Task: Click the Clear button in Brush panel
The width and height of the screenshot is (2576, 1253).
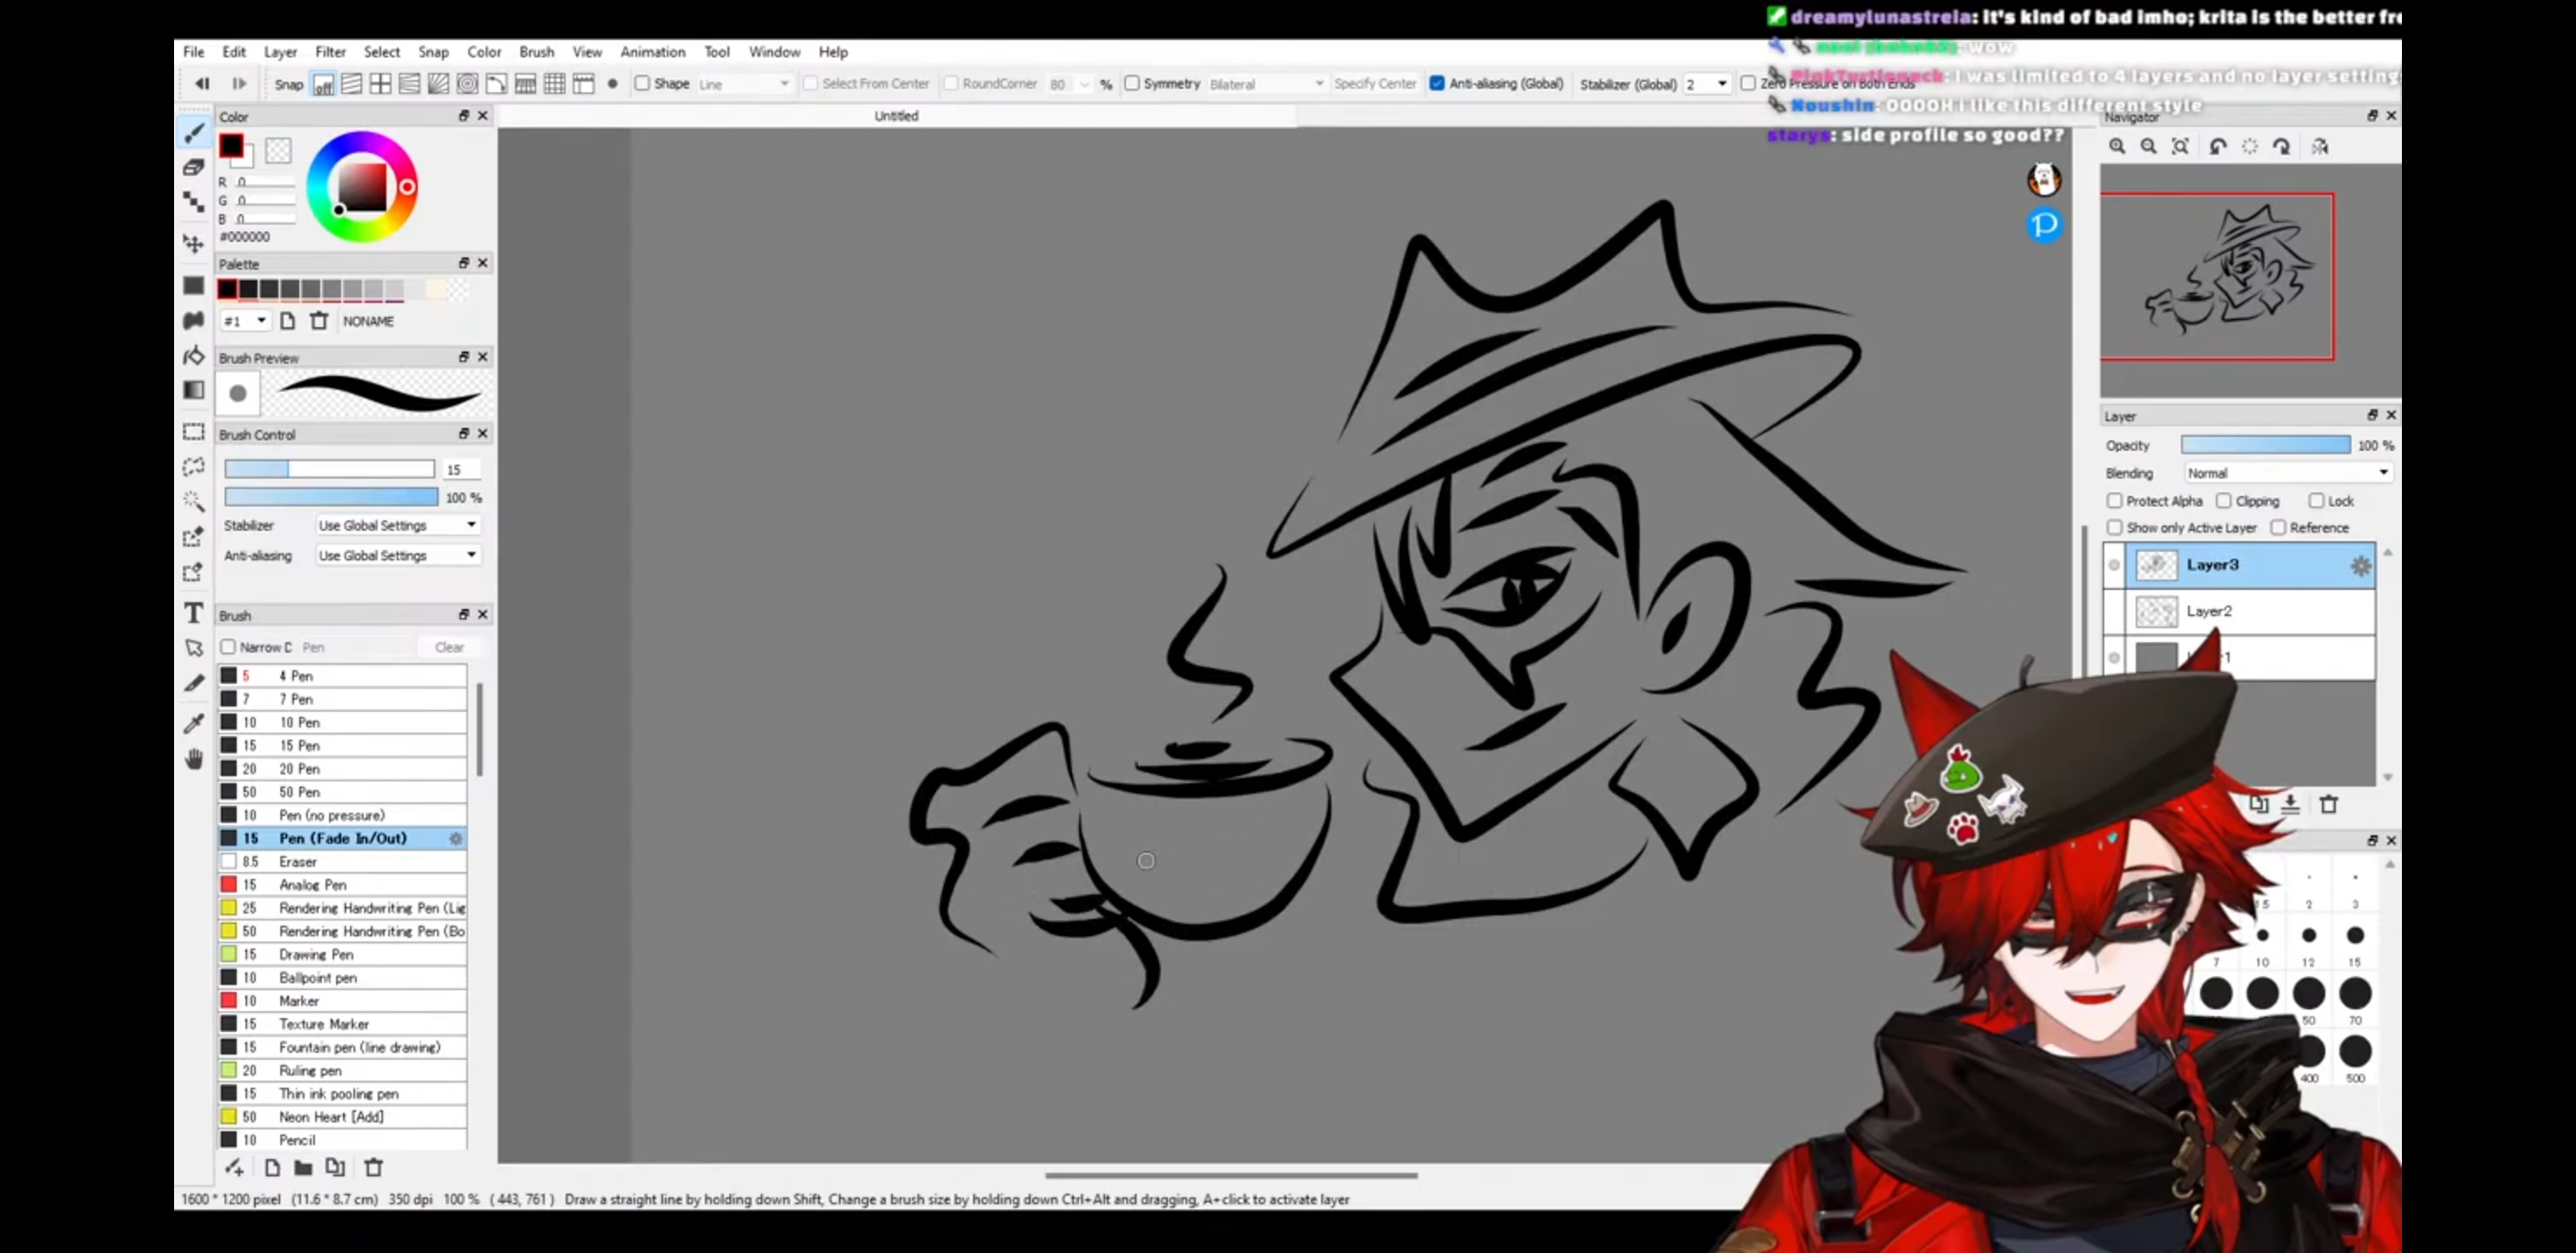Action: pos(449,647)
